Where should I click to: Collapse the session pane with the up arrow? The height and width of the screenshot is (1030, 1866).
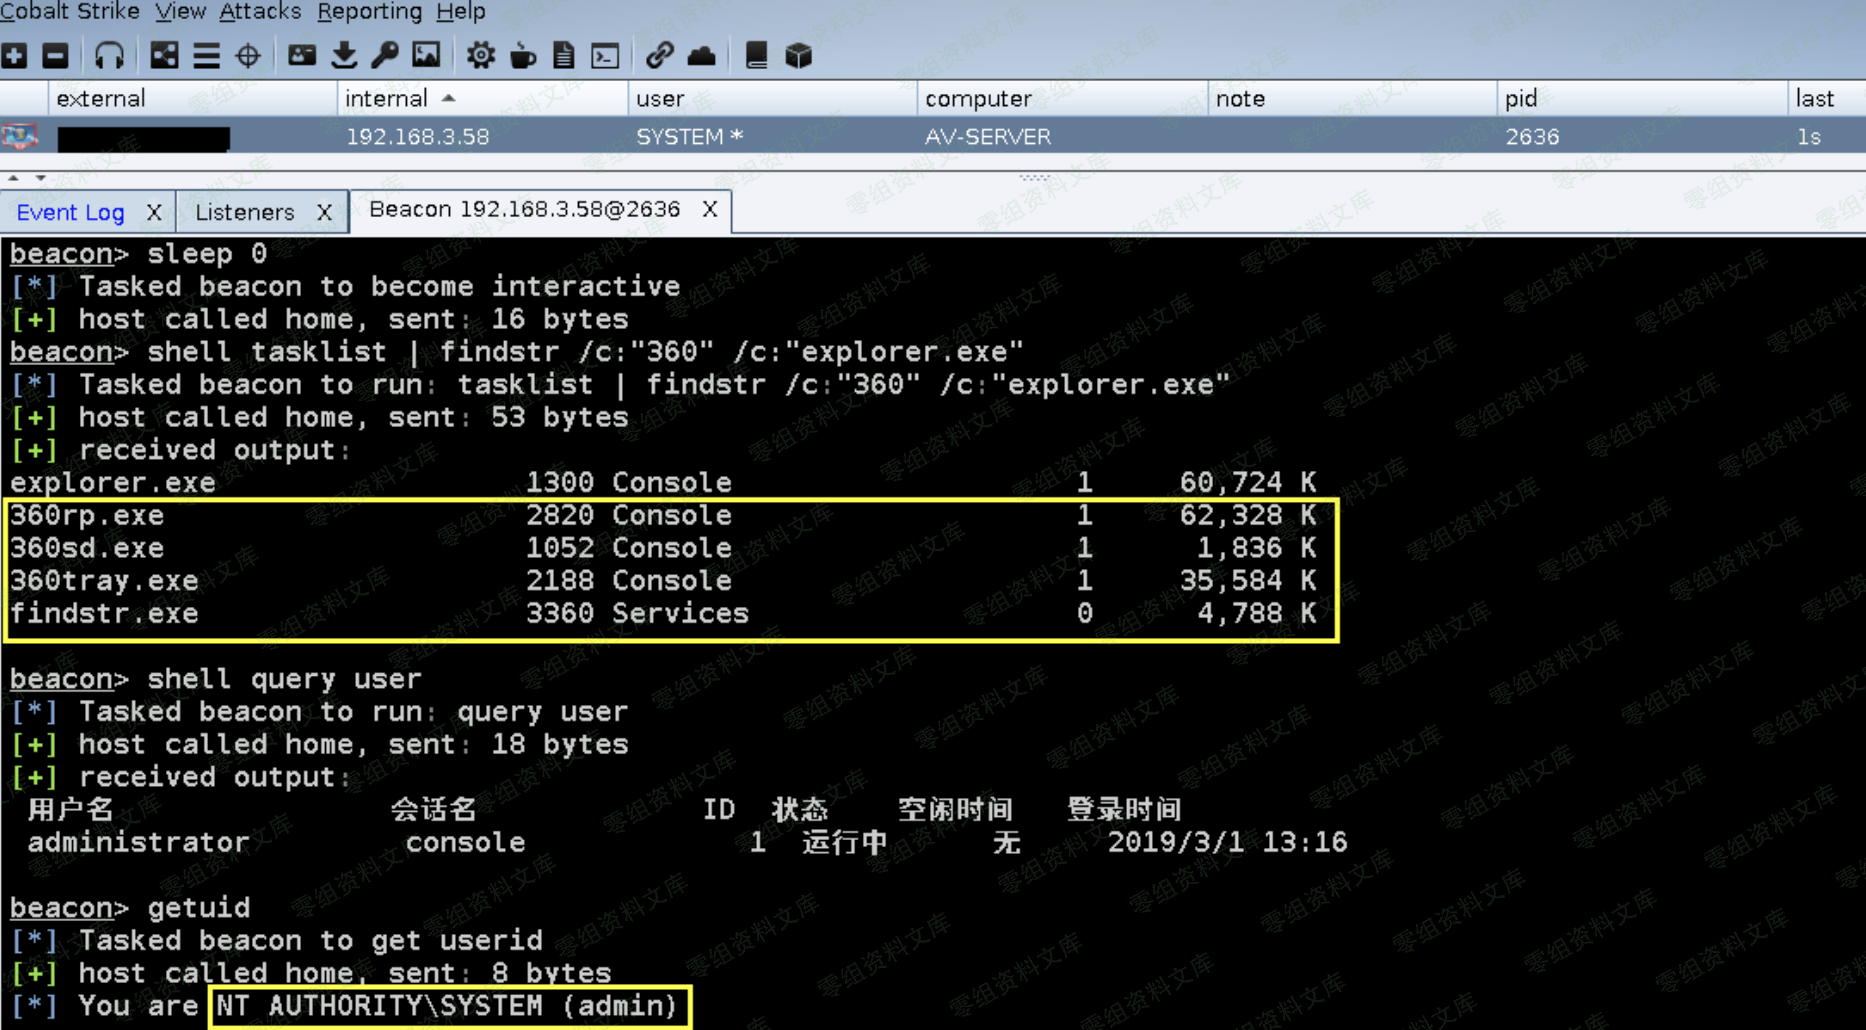(13, 178)
